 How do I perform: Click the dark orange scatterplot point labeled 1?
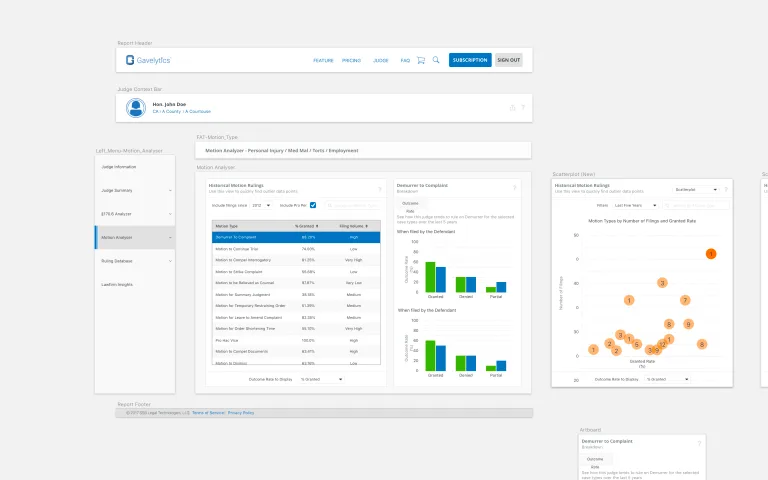[x=711, y=254]
